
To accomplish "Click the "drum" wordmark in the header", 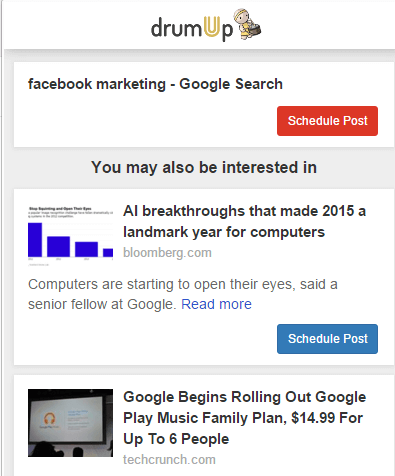I will click(176, 28).
